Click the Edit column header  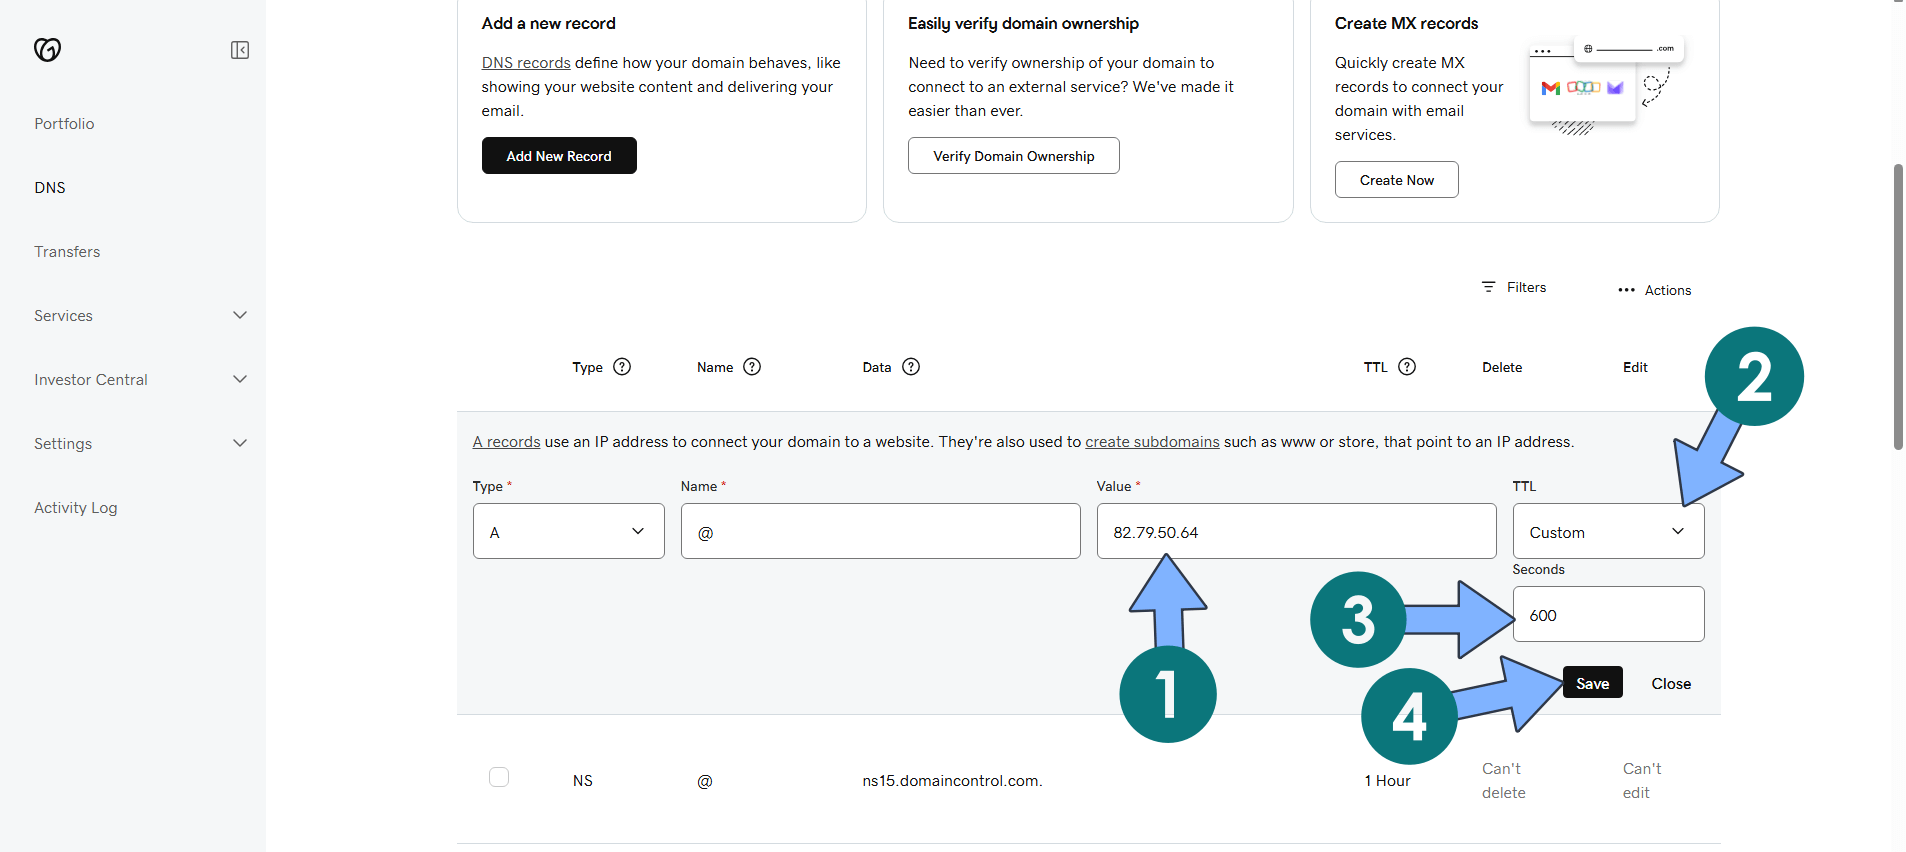(x=1635, y=368)
